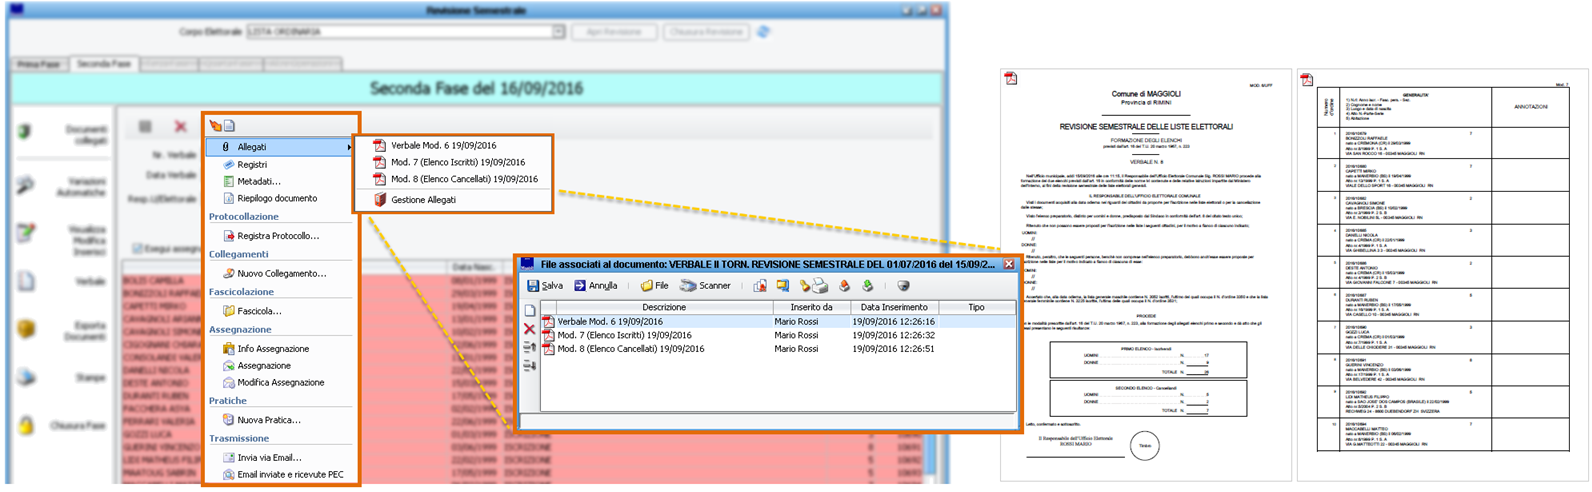This screenshot has height=492, width=1592.
Task: Select Nuova Pratica in the menu
Action: tap(268, 420)
